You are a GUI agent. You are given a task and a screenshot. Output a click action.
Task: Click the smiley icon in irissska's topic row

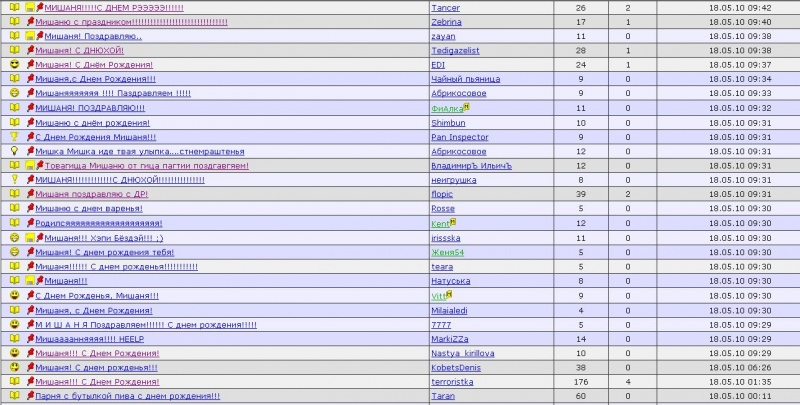pos(15,238)
